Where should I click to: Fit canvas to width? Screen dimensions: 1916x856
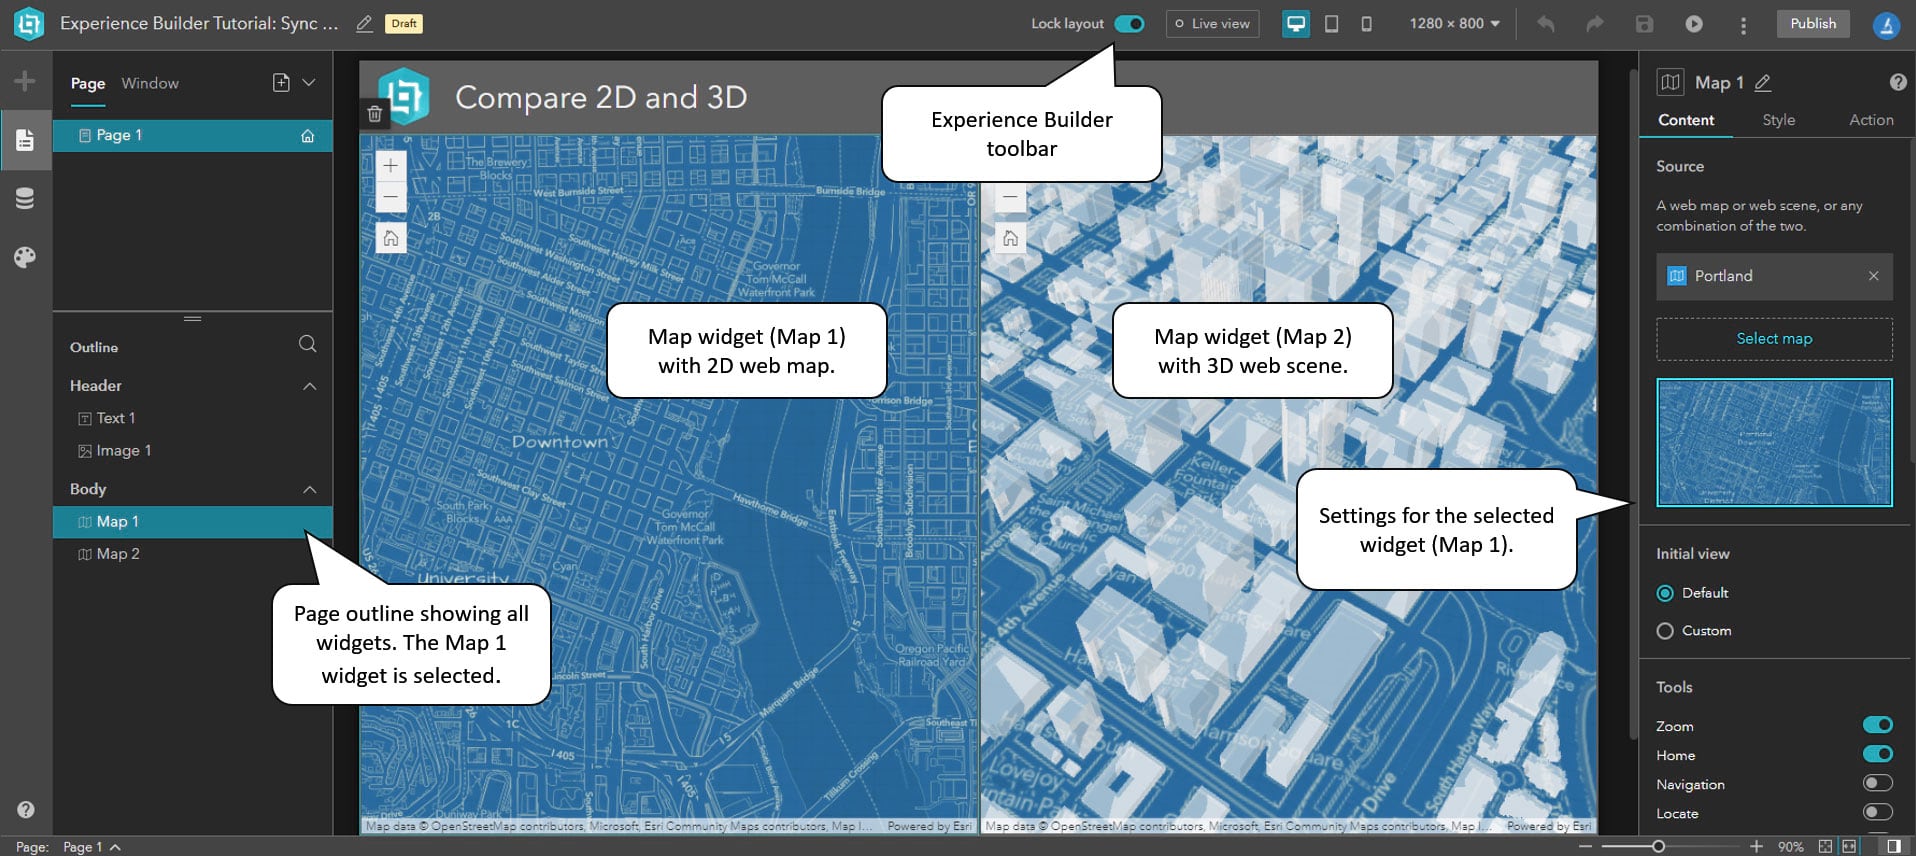1849,847
